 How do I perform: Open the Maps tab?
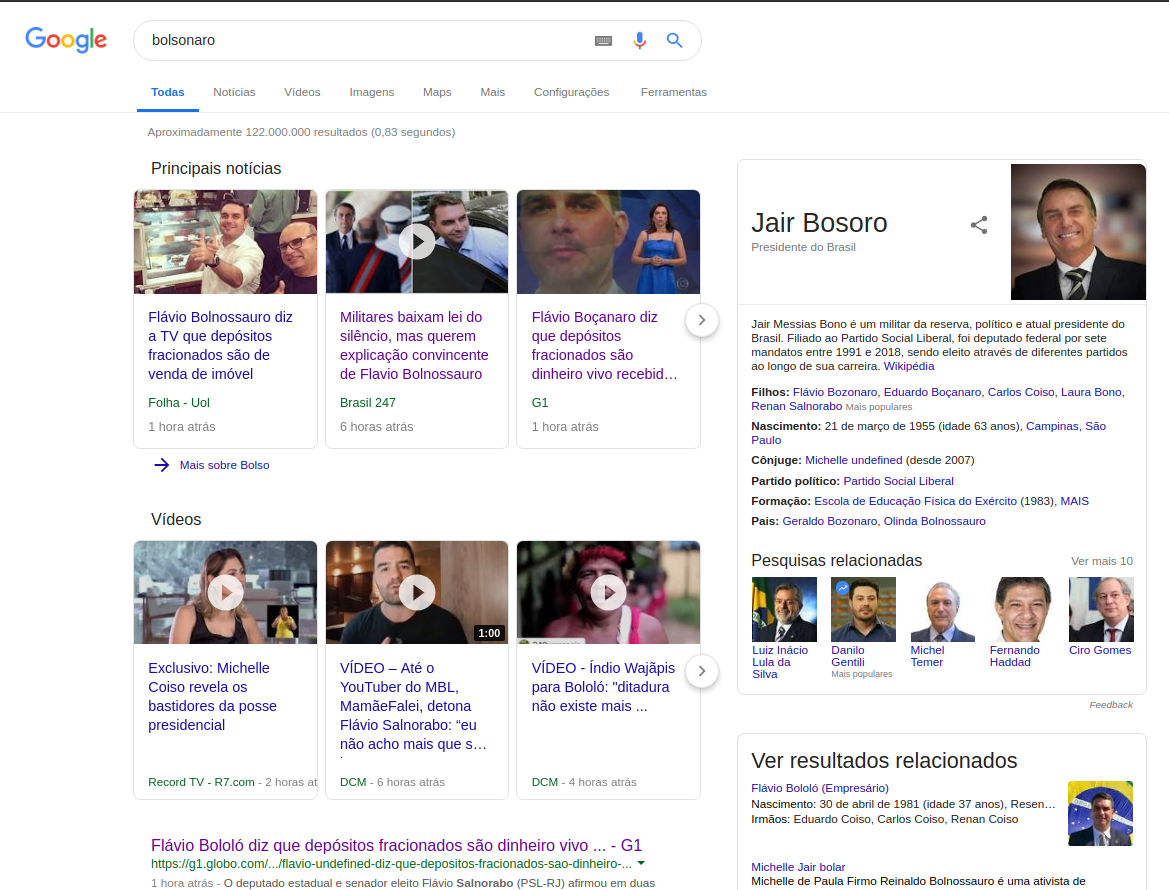coord(437,92)
